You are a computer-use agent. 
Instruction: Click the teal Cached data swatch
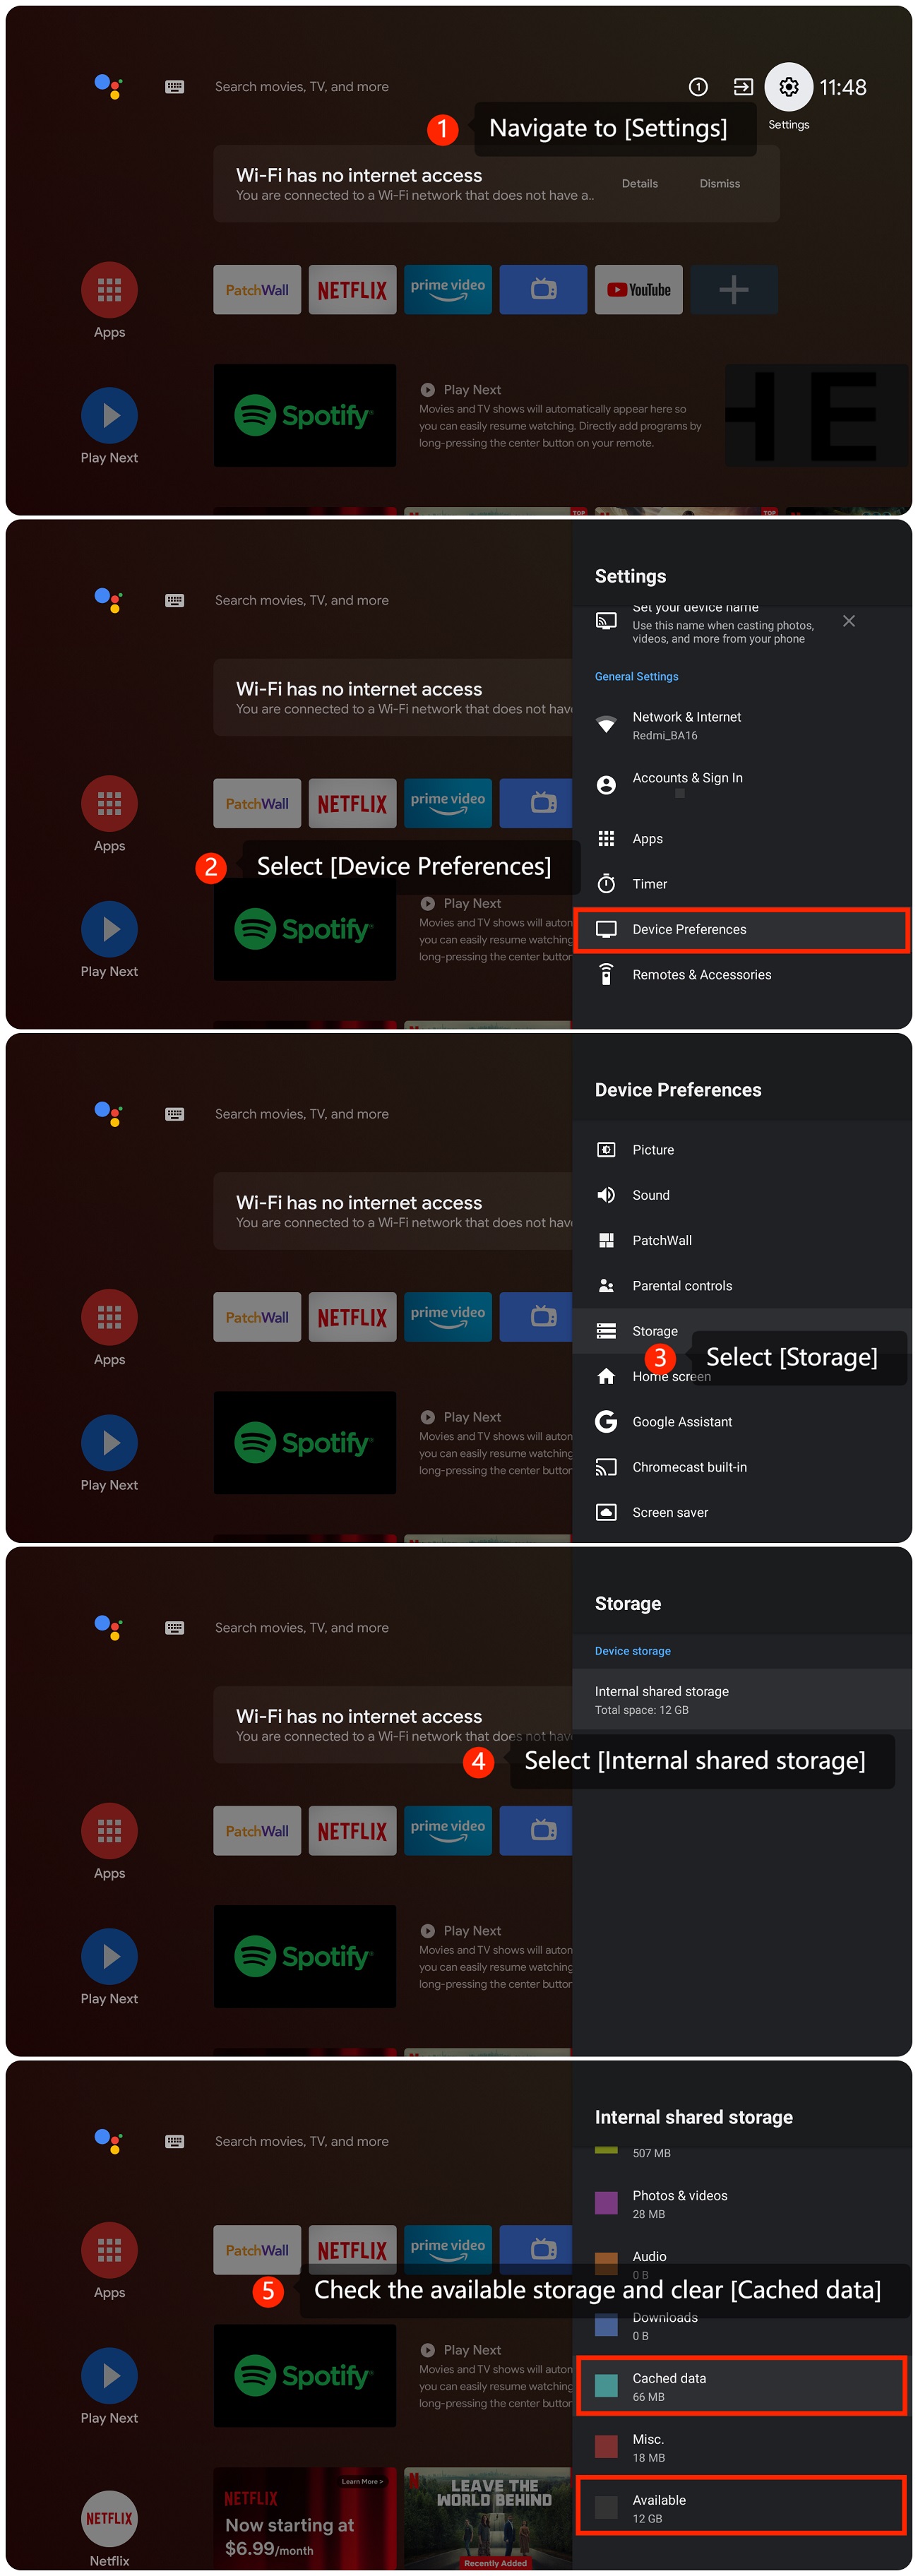click(606, 2385)
